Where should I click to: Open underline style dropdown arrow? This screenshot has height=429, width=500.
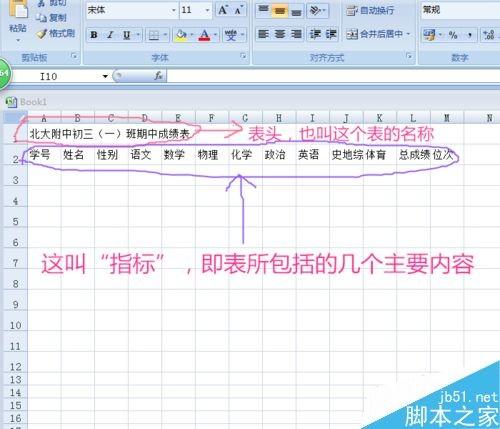tap(137, 35)
